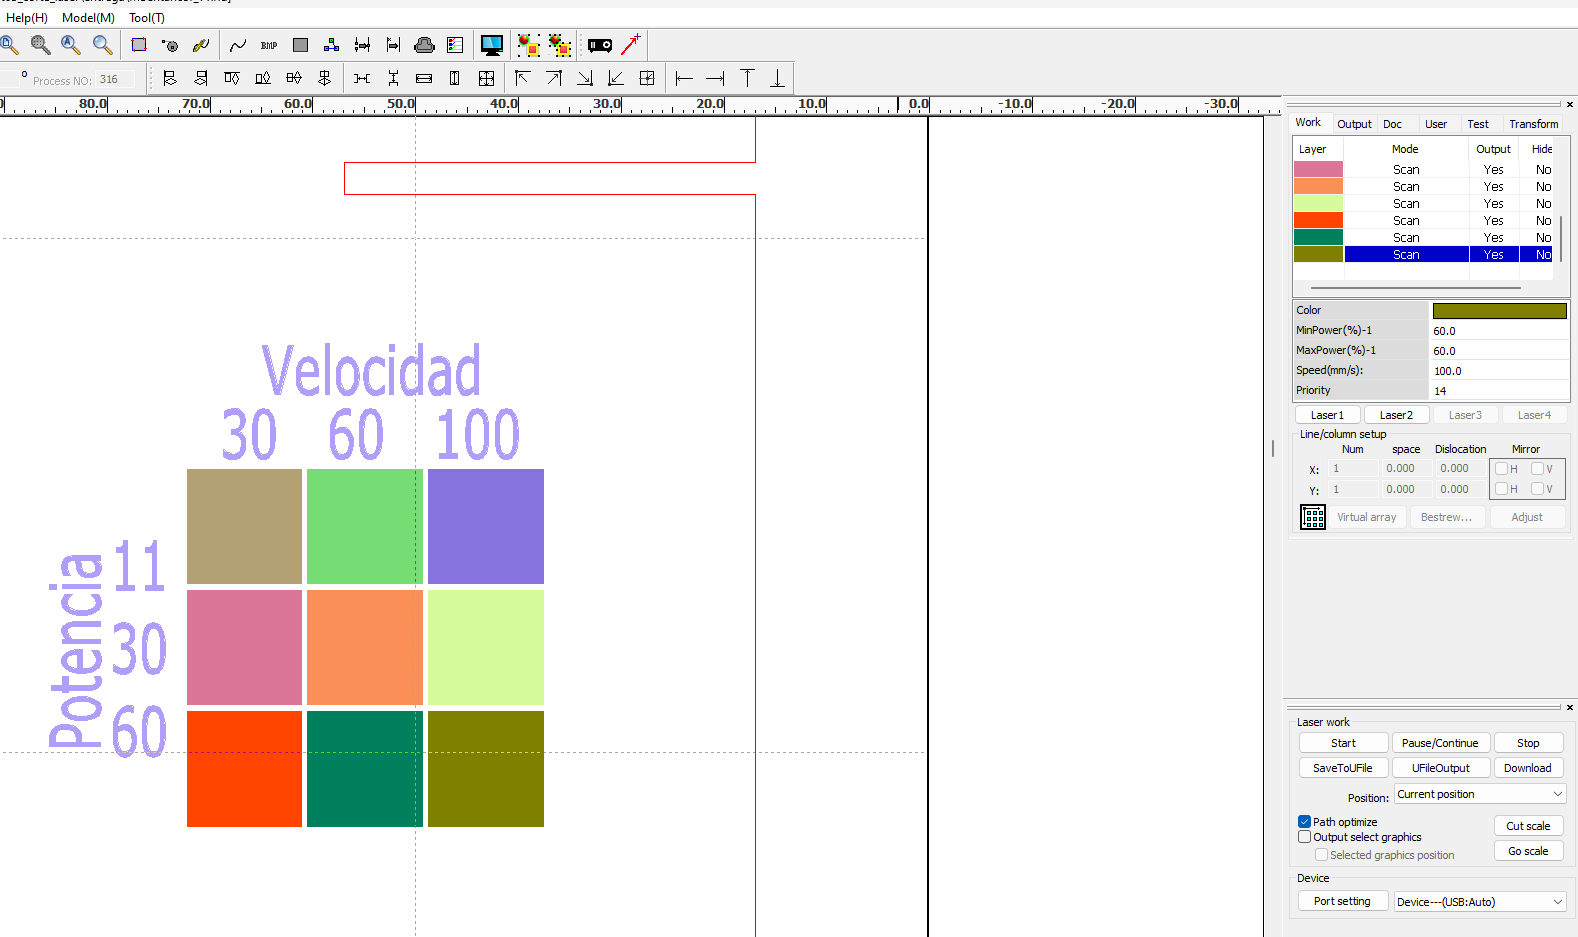Click the curve smoothing tool icon
The image size is (1578, 937).
[x=237, y=45]
